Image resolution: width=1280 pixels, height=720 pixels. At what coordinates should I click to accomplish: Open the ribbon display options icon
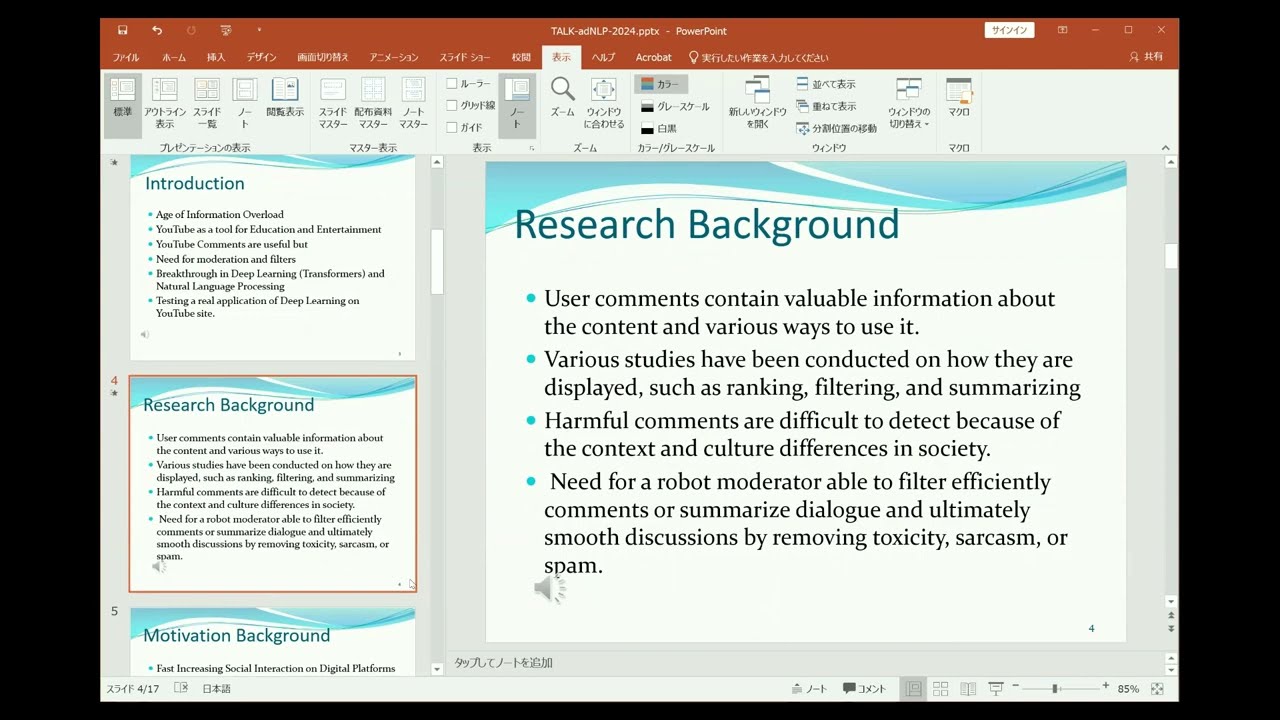click(x=1062, y=30)
